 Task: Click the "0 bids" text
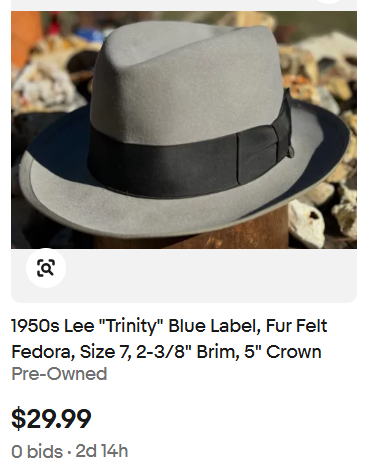tap(37, 452)
